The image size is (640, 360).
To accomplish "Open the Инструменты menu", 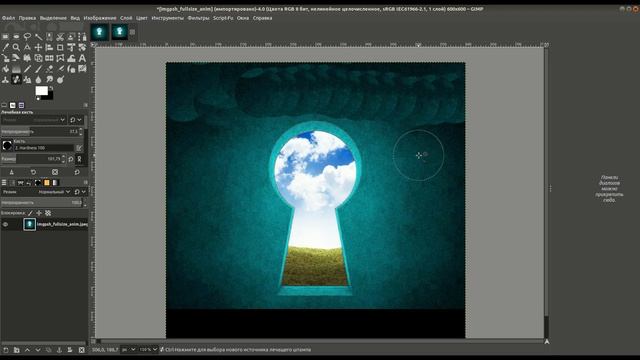I will tap(167, 18).
